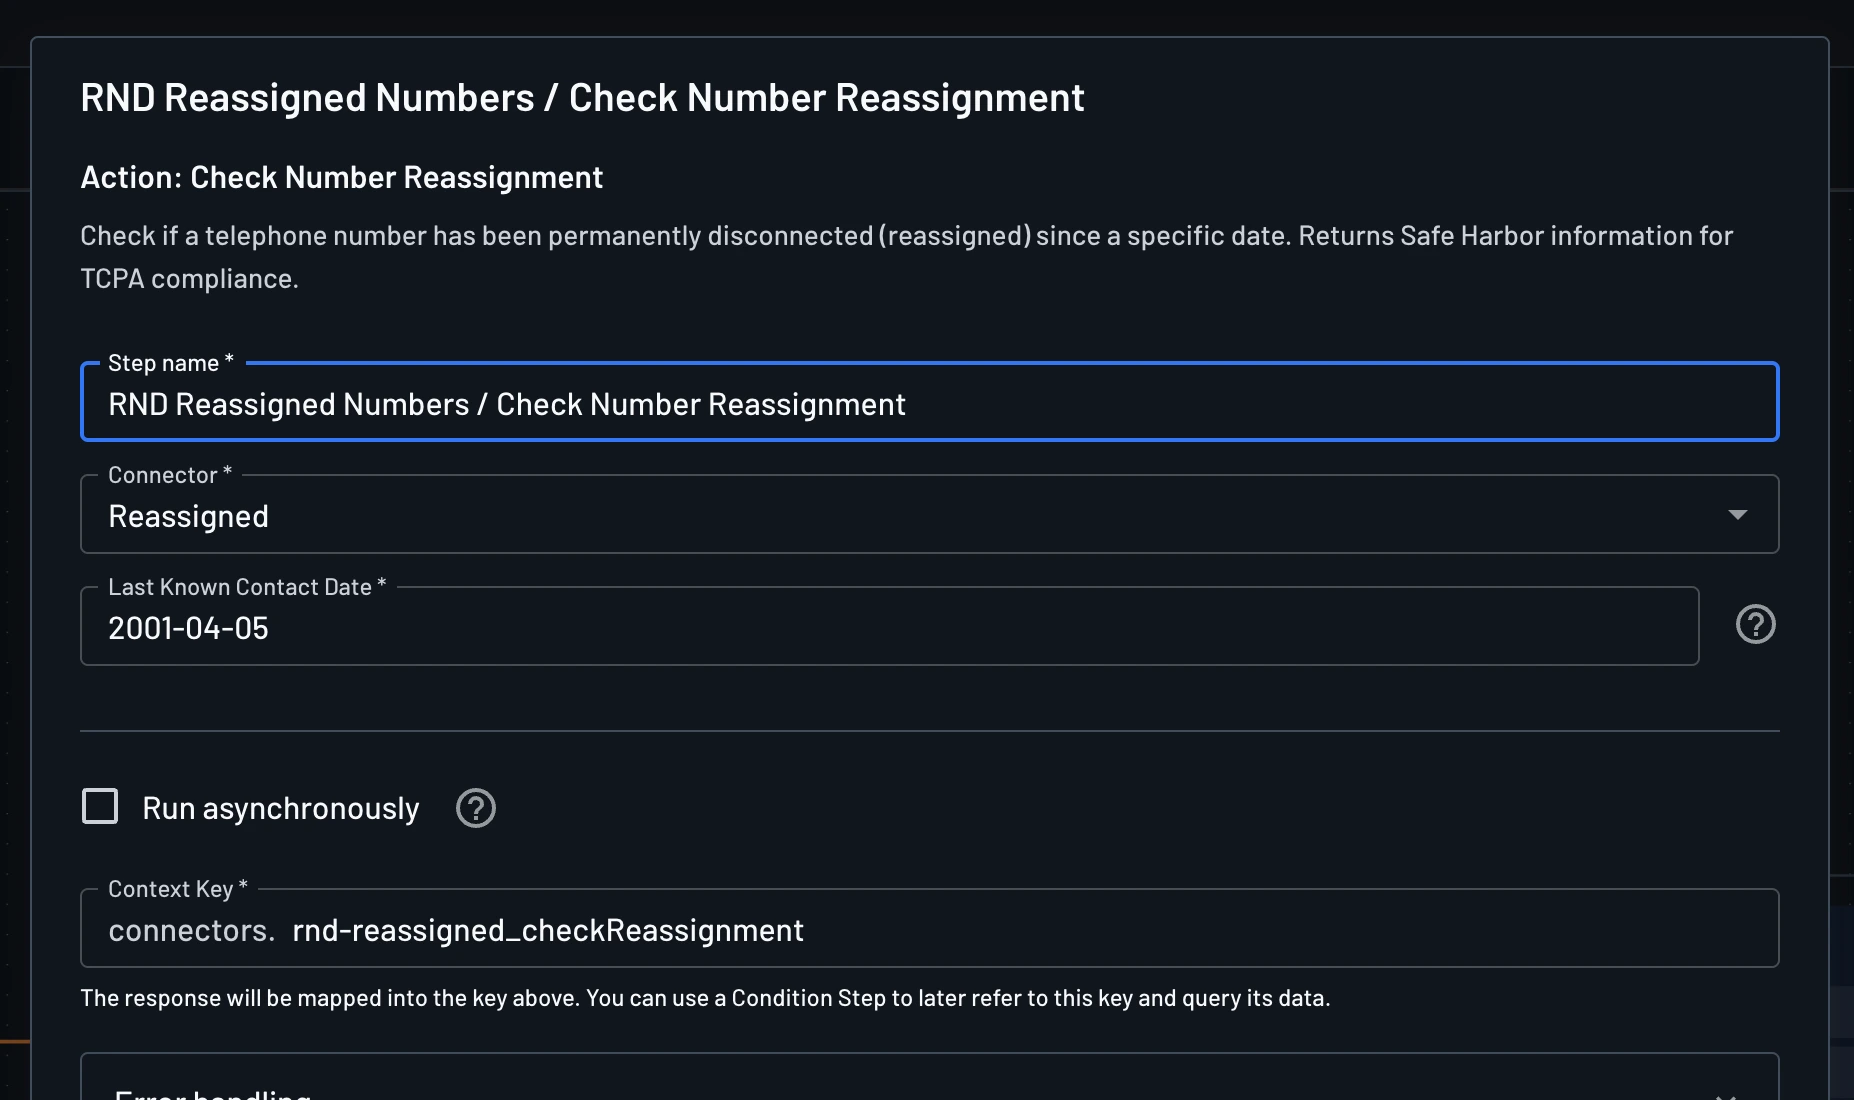Focus the Step name input field
This screenshot has width=1854, height=1100.
pyautogui.click(x=928, y=404)
